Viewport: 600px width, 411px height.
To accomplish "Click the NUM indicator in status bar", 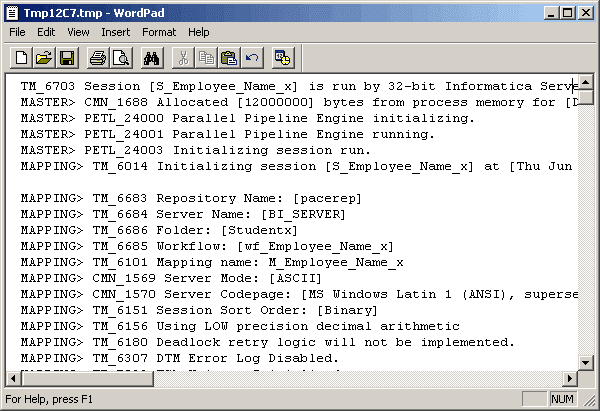I will tap(562, 399).
